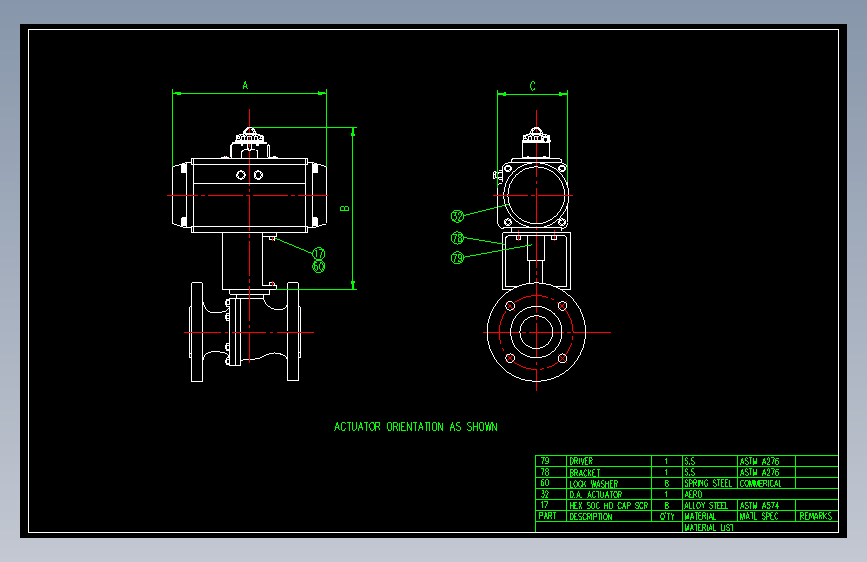Click the DRIVER description cell

coord(609,461)
